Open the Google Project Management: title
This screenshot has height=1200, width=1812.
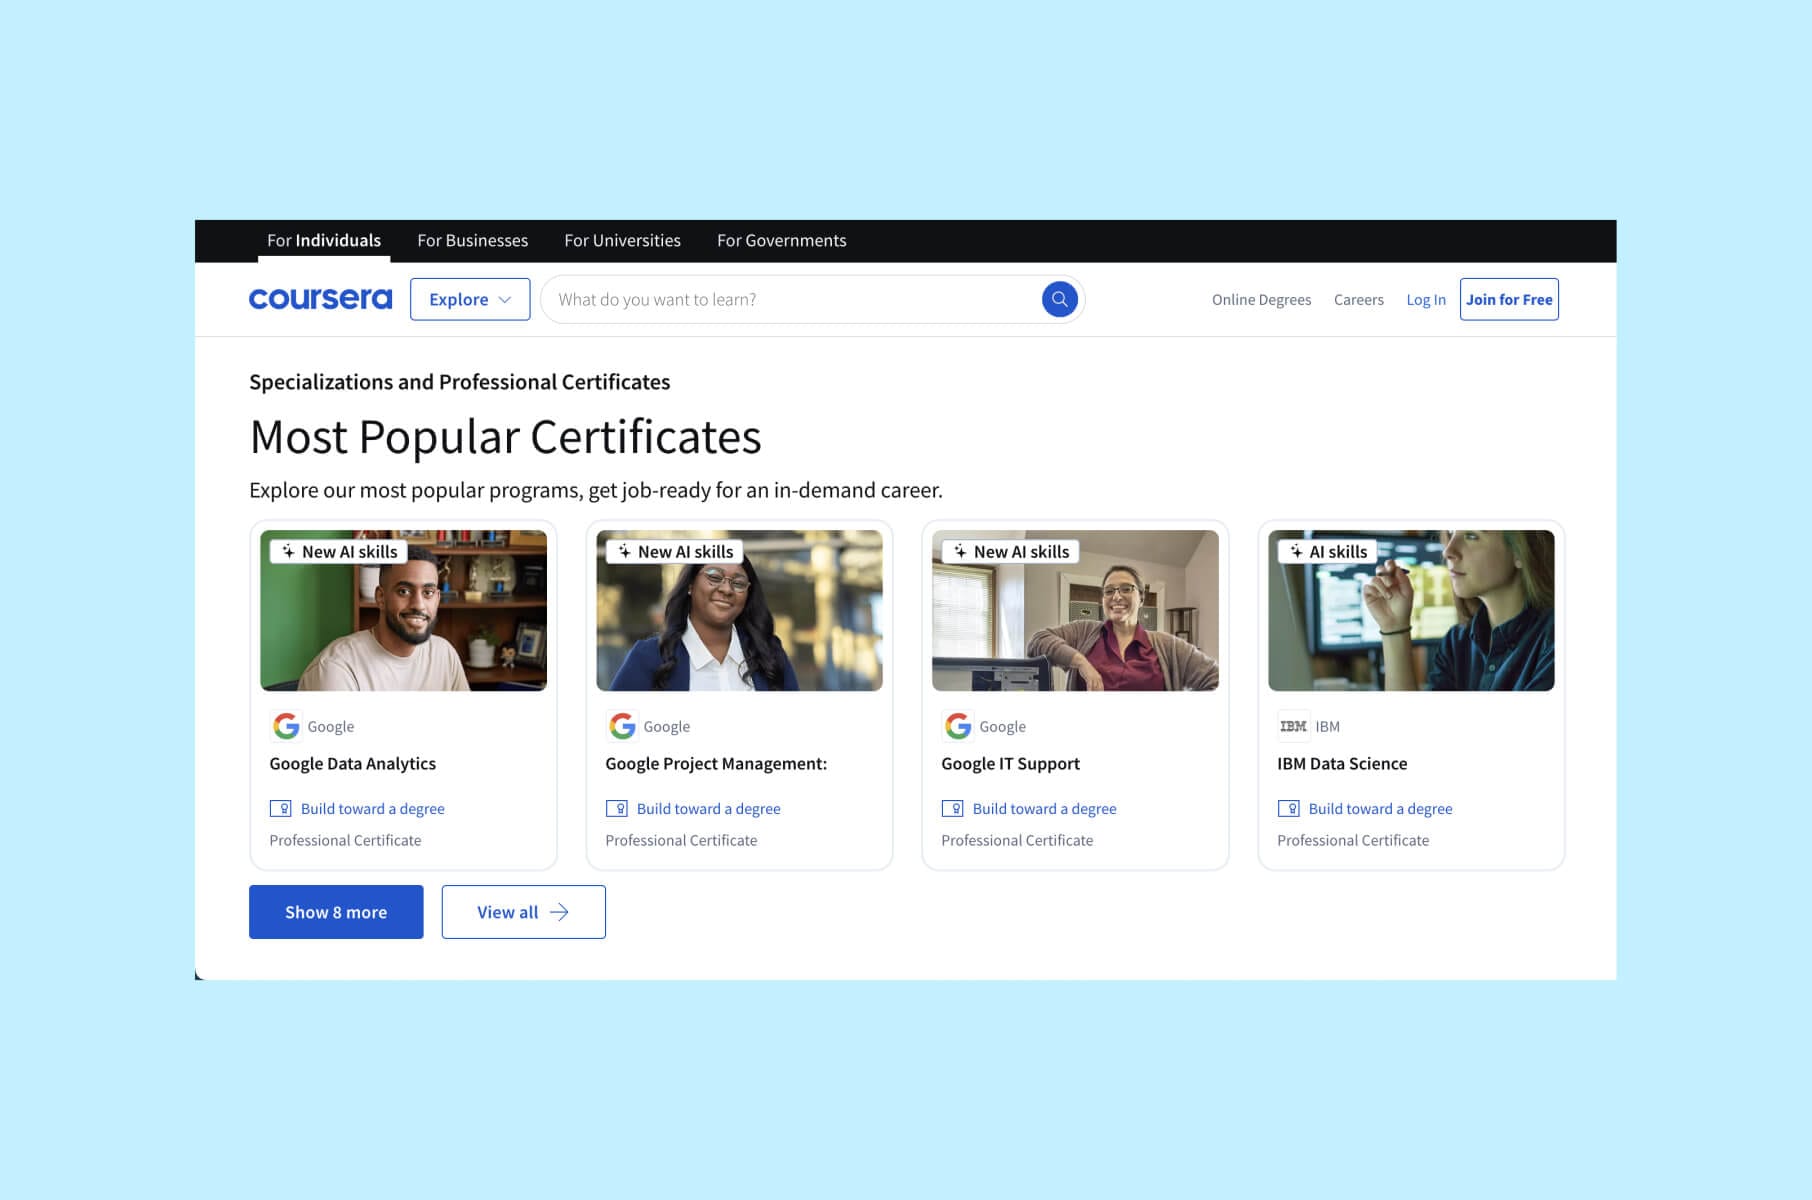(716, 764)
